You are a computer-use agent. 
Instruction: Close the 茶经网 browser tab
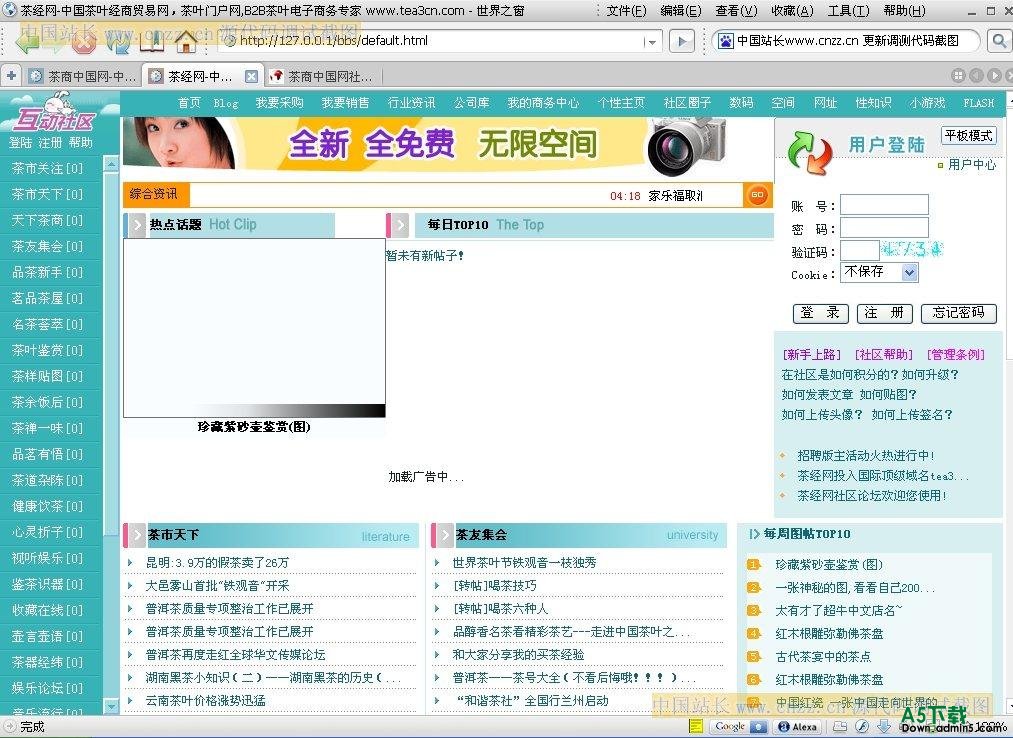pos(251,76)
